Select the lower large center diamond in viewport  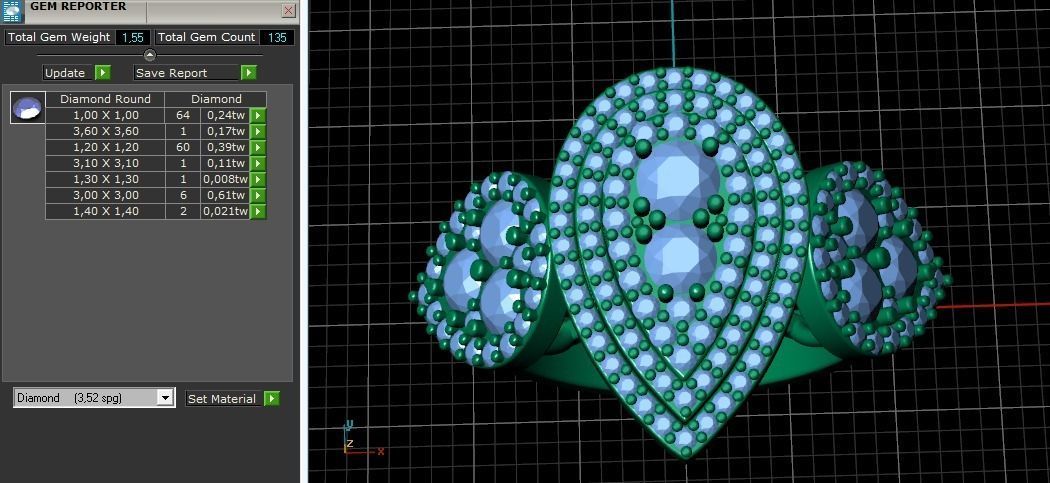point(678,257)
